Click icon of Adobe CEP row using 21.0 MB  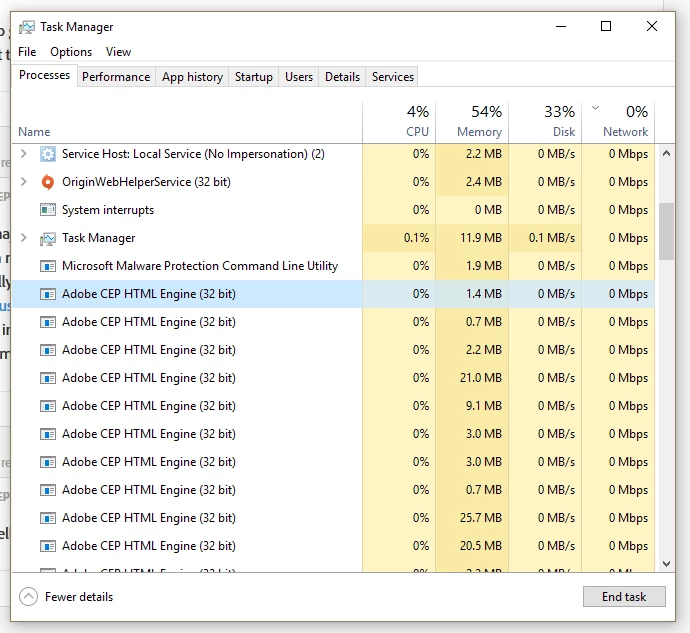tap(48, 378)
